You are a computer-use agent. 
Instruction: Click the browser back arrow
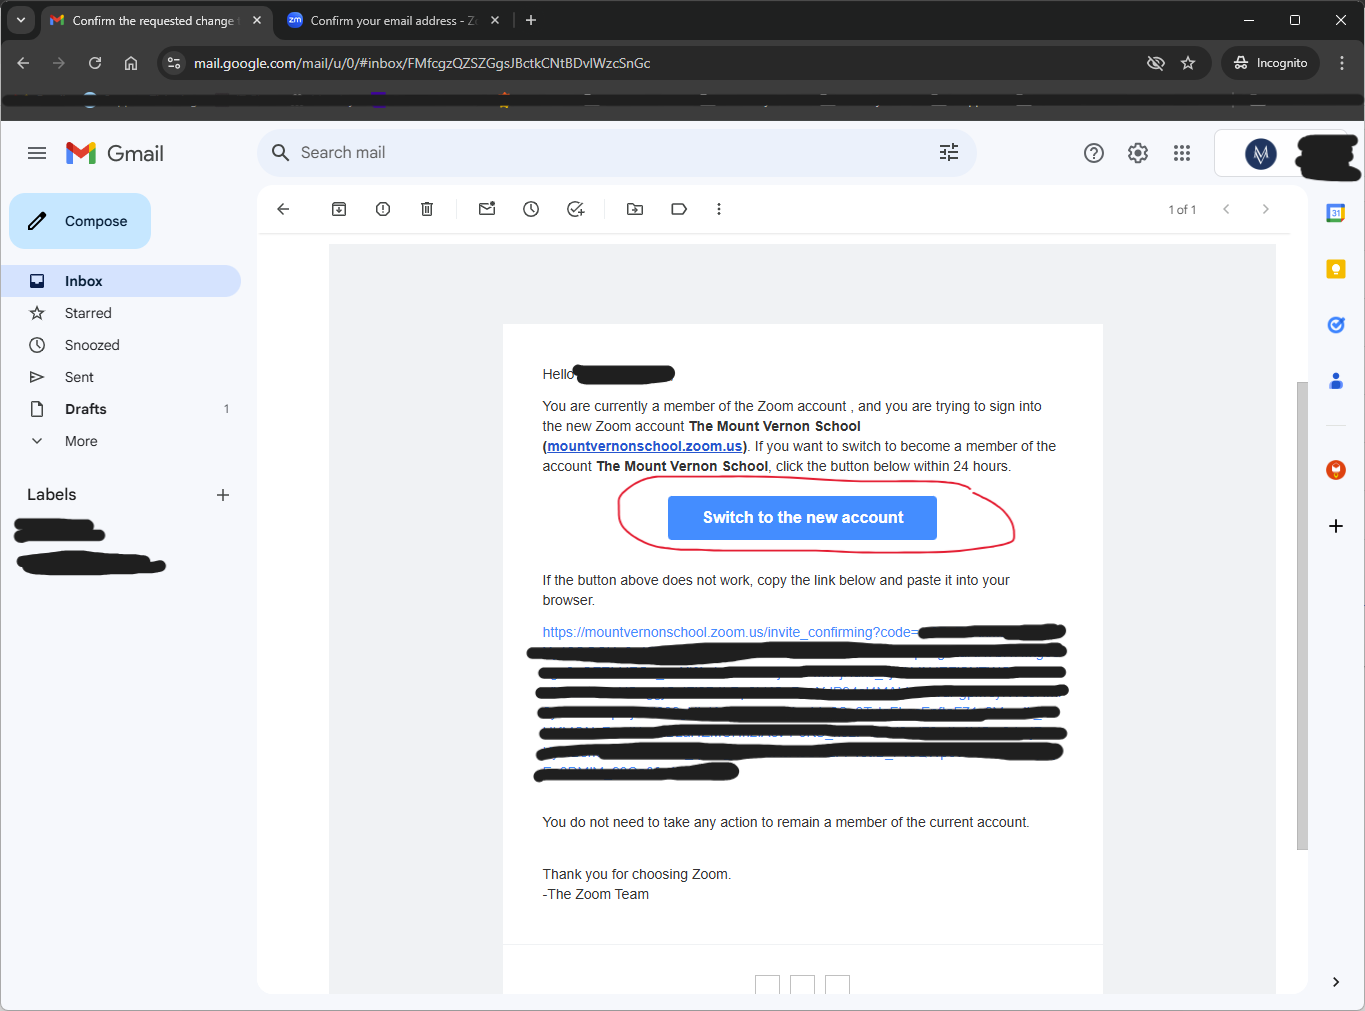click(x=23, y=63)
